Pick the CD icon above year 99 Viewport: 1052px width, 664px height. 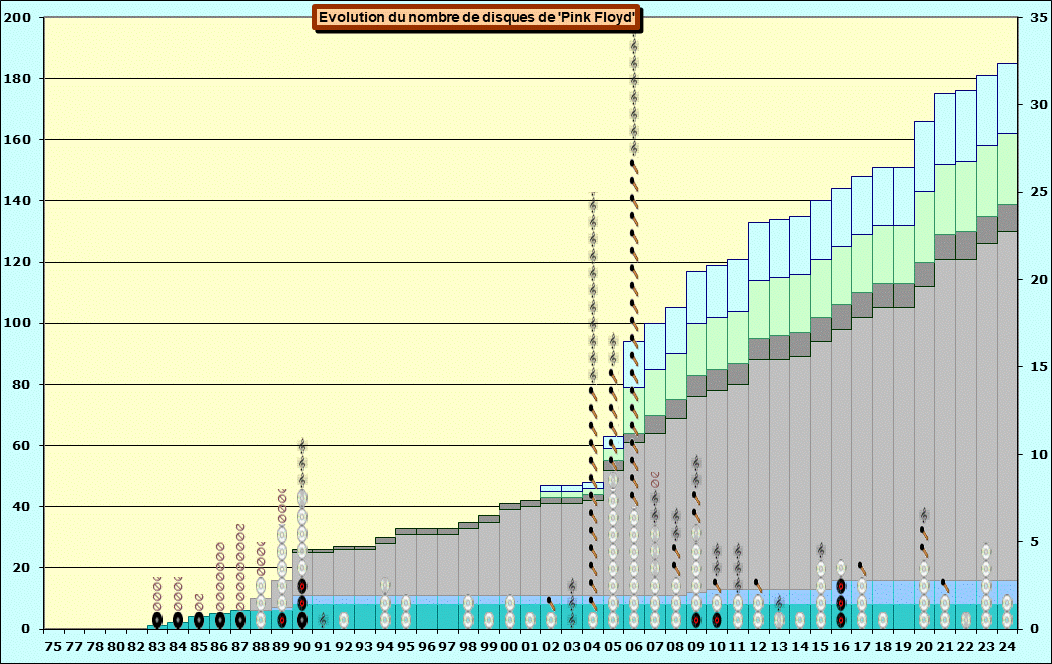[x=488, y=620]
